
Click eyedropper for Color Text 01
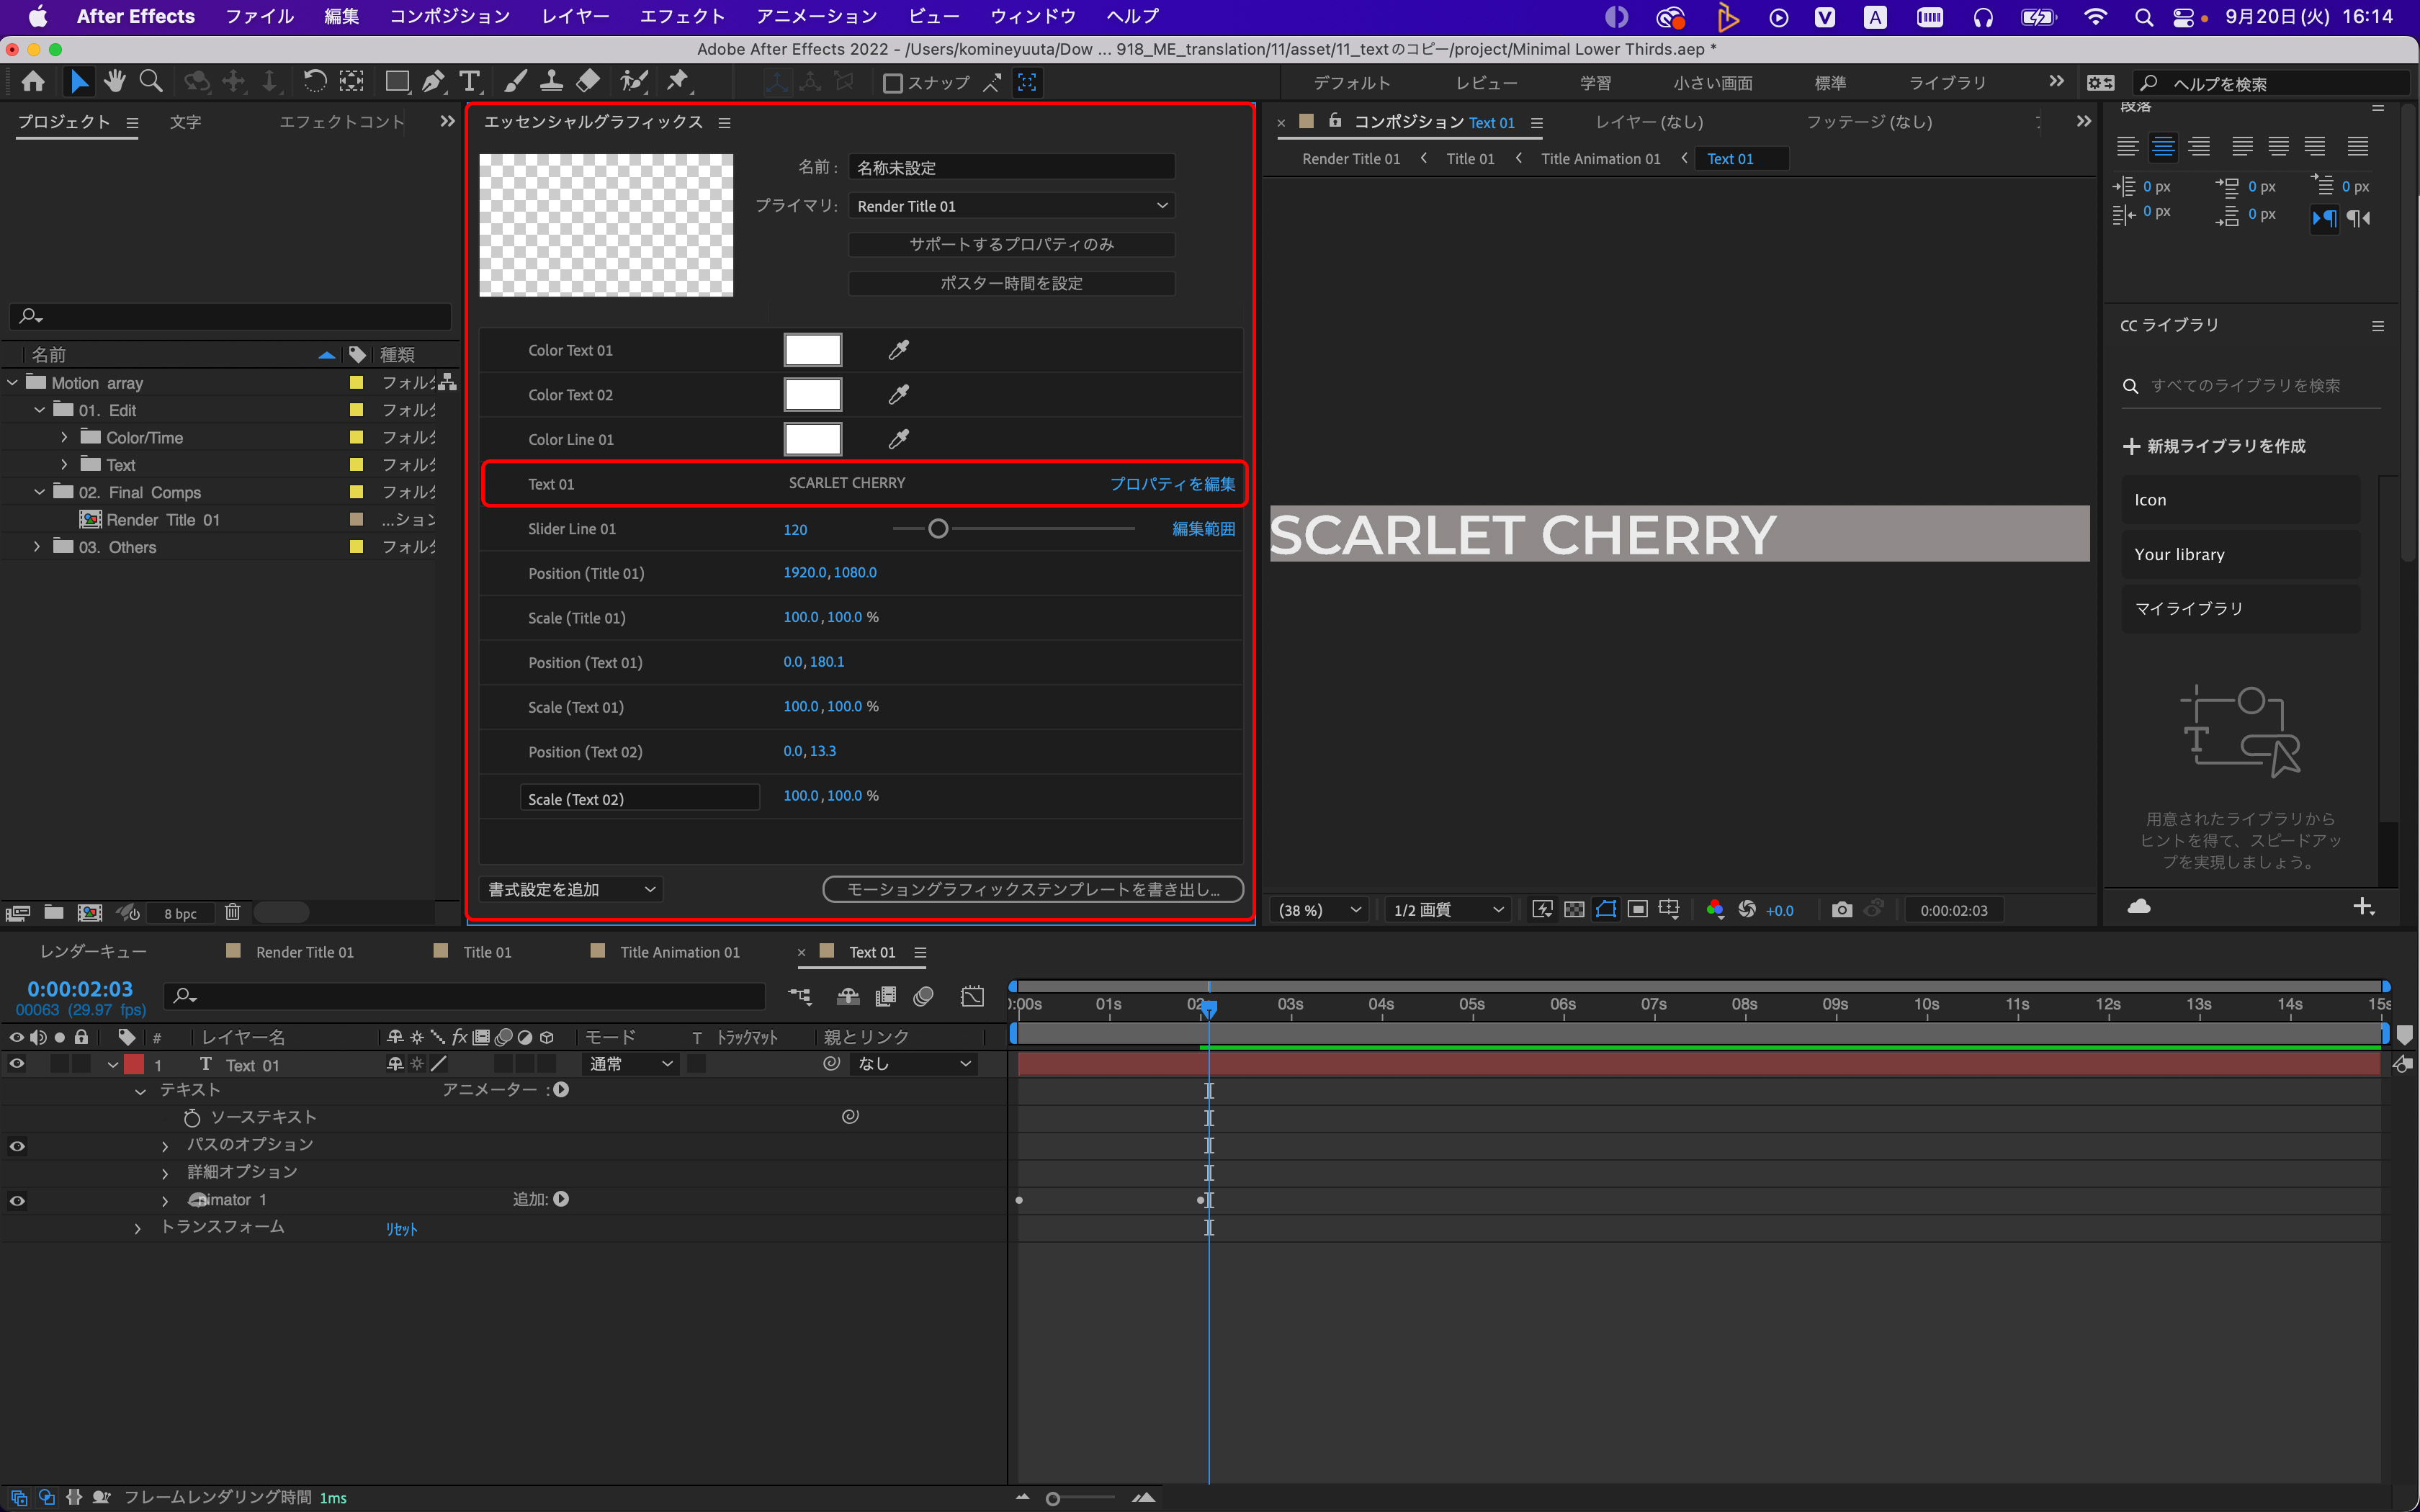[x=899, y=350]
